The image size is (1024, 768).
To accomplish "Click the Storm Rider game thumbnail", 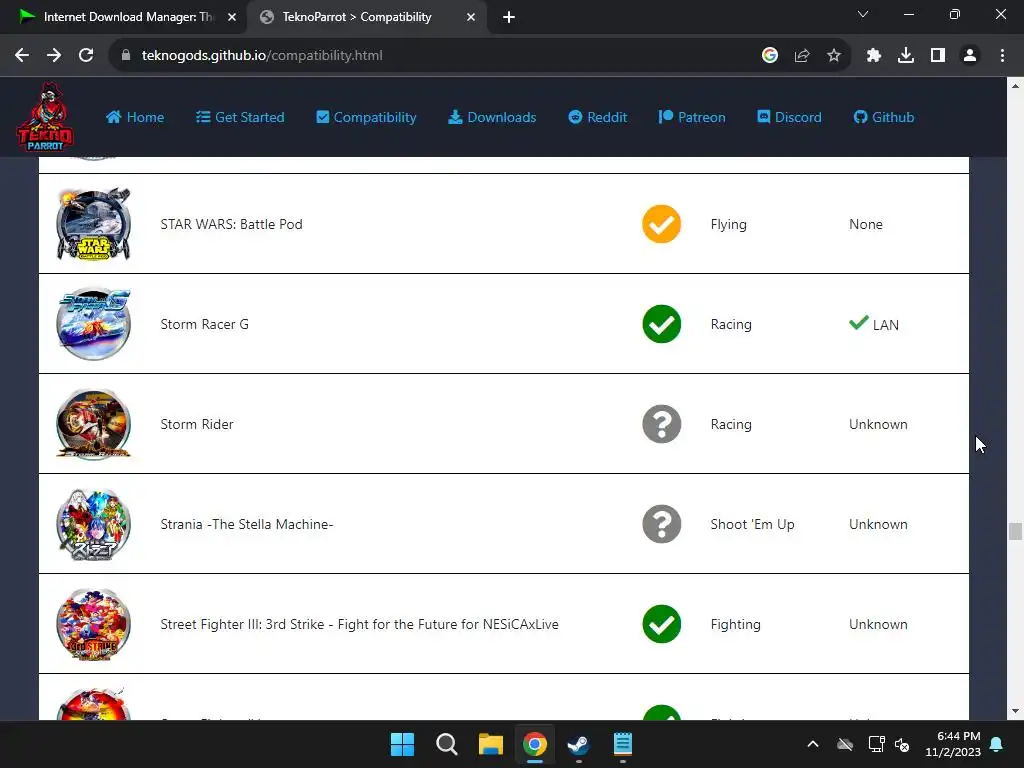I will point(93,424).
